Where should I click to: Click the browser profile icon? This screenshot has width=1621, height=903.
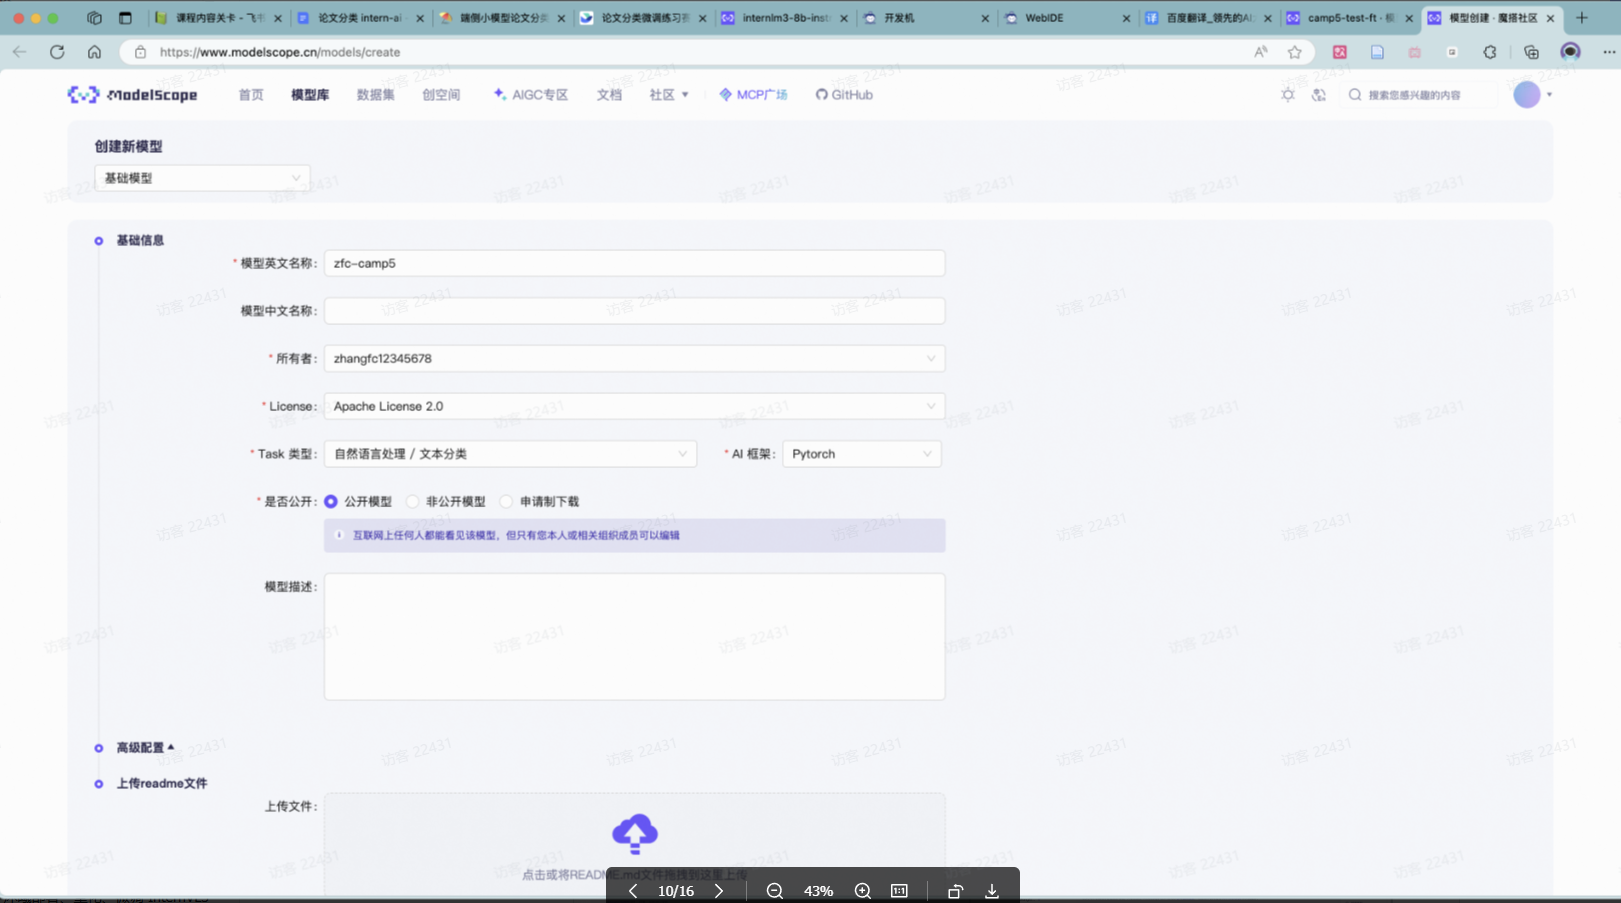(x=1570, y=52)
